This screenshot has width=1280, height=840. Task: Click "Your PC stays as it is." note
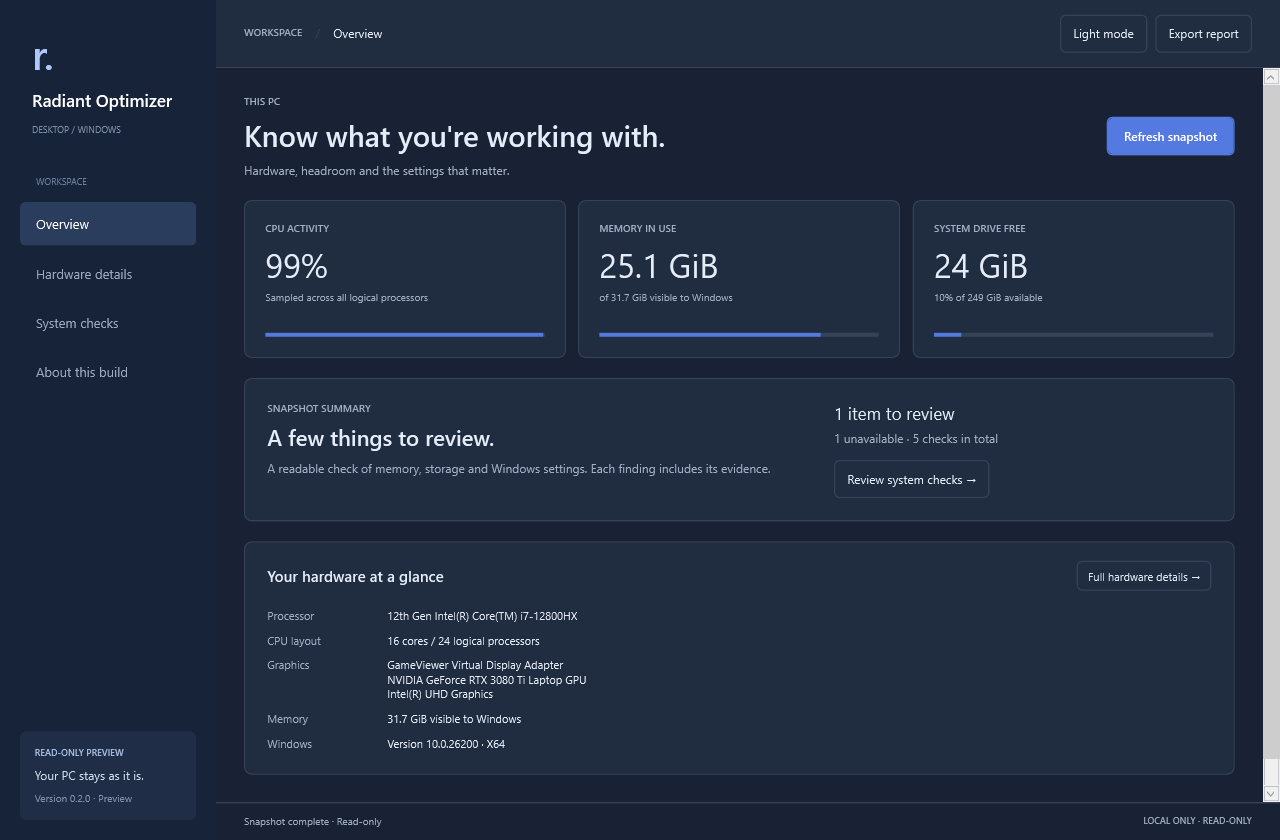click(x=89, y=776)
